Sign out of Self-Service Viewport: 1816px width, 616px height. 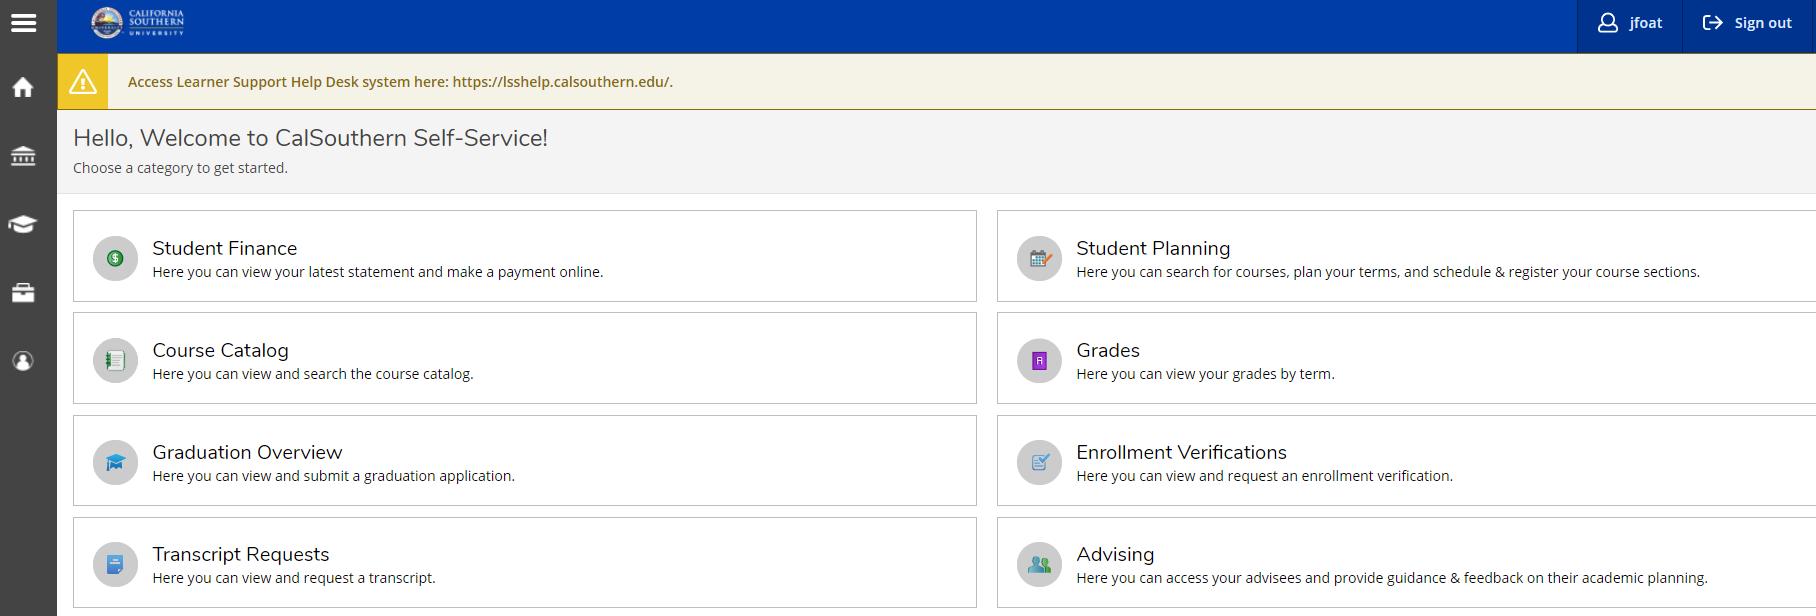click(x=1747, y=23)
